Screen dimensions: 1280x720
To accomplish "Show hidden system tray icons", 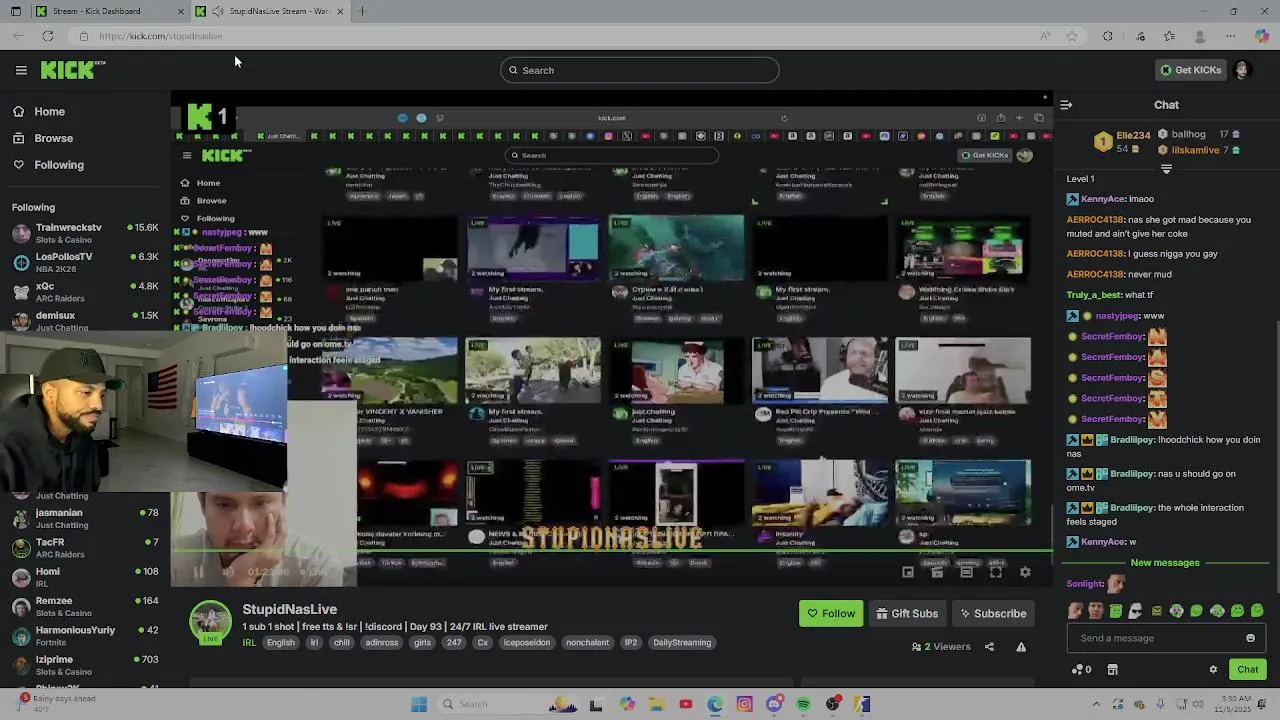I will pos(1096,704).
